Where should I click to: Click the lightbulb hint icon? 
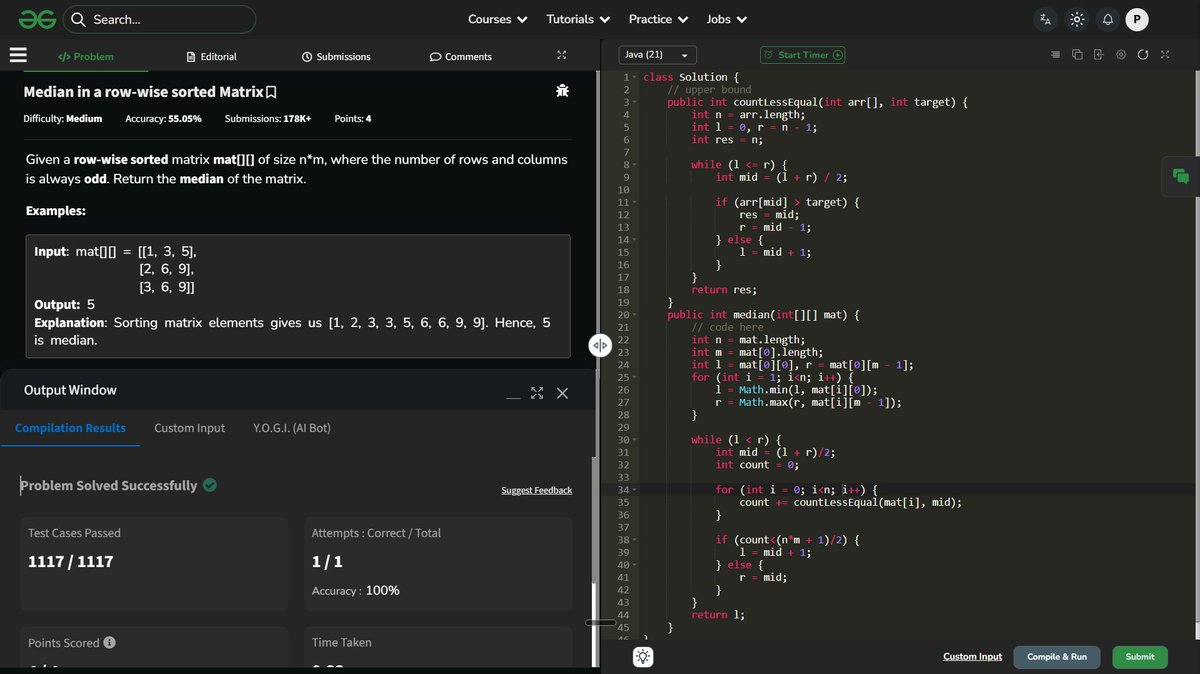(x=643, y=657)
